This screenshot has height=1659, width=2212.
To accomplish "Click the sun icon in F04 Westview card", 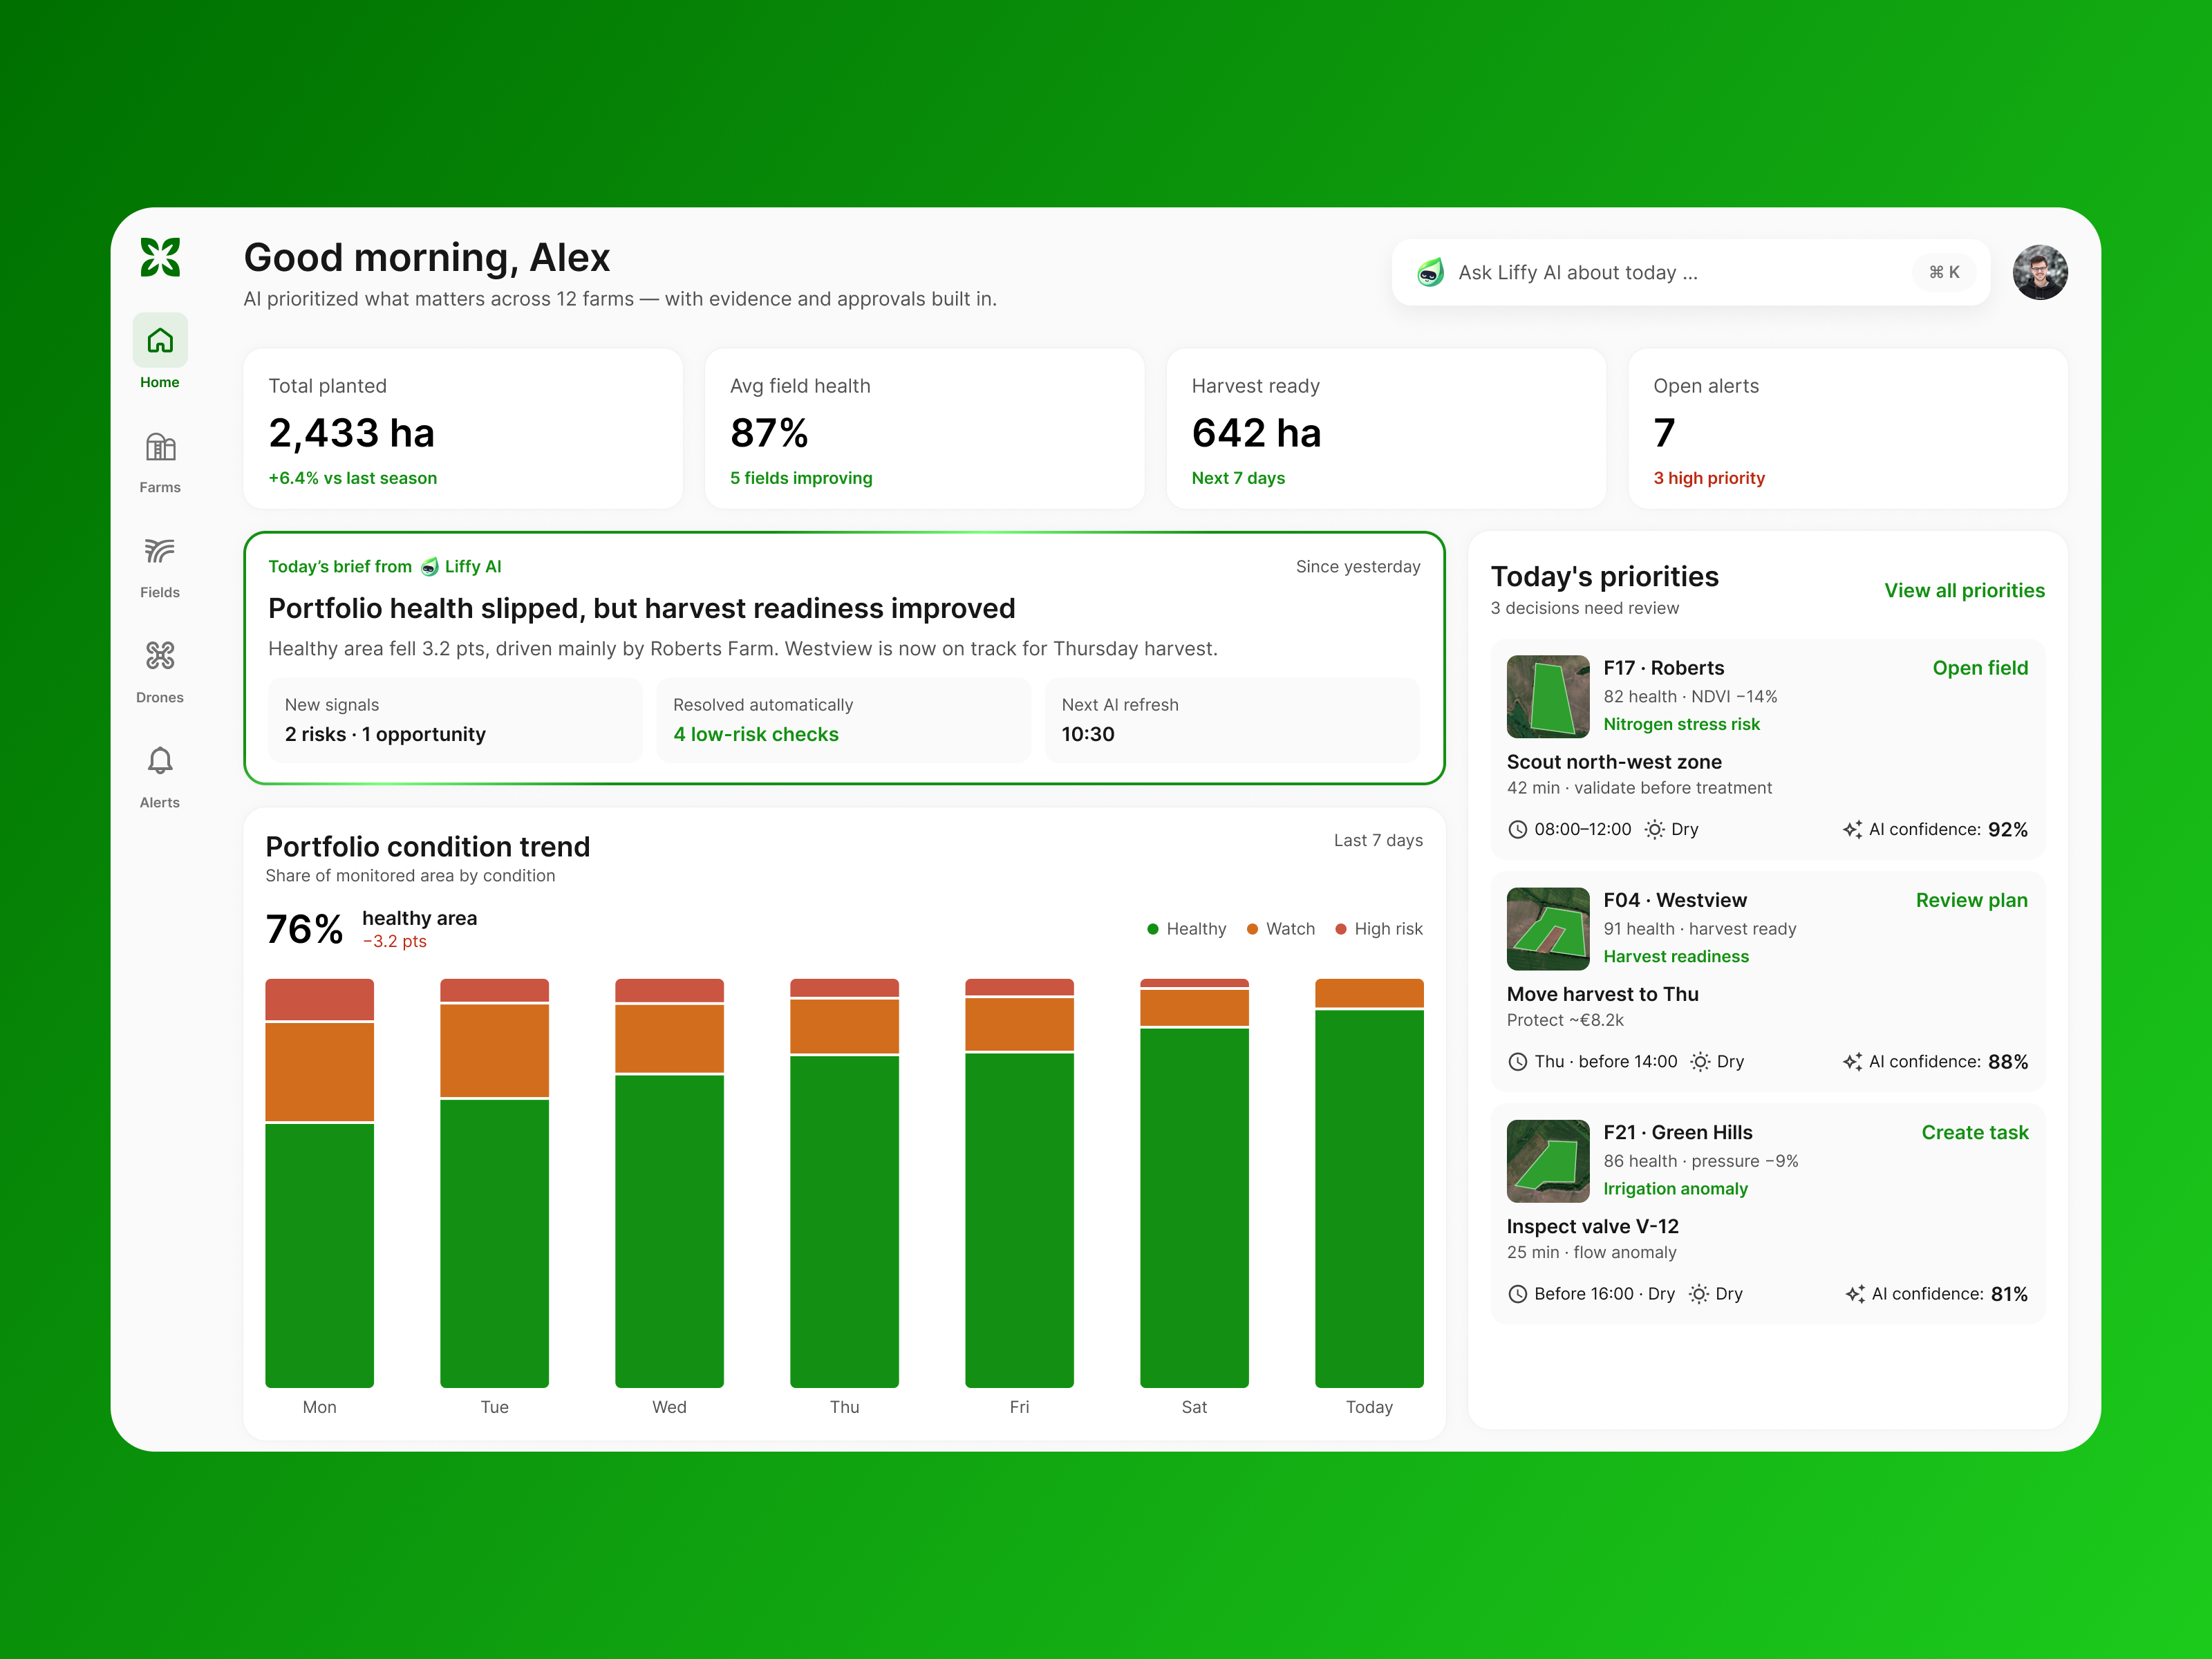I will [1700, 1062].
